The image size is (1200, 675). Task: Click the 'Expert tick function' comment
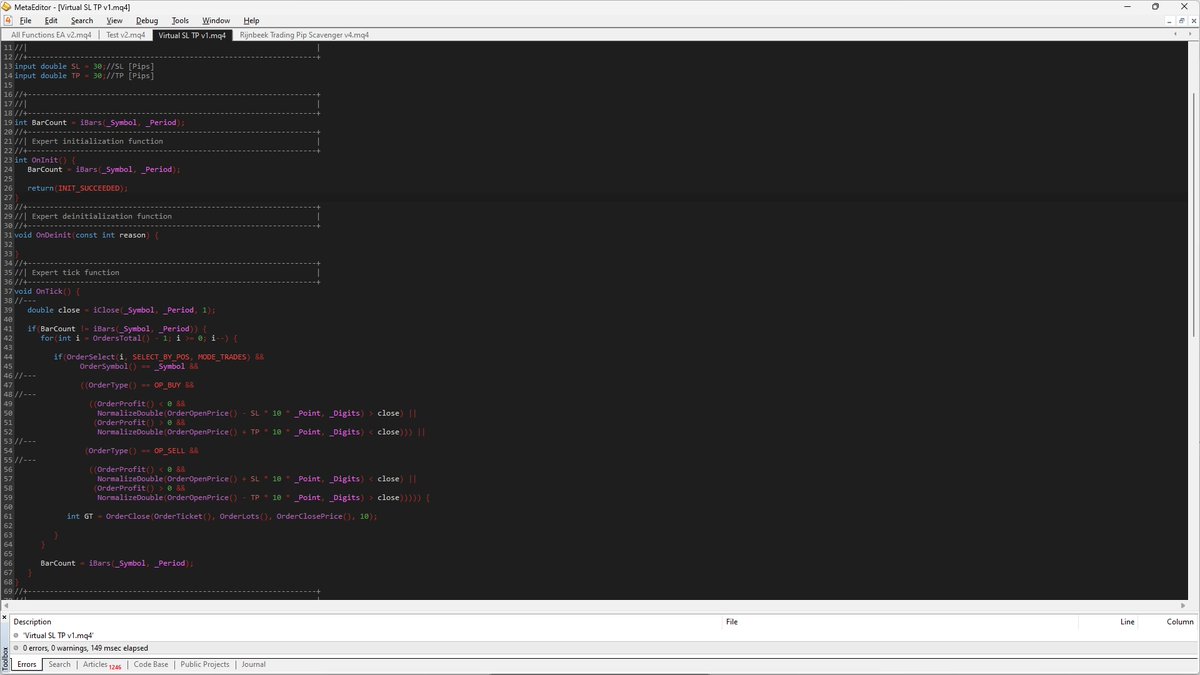tap(76, 272)
